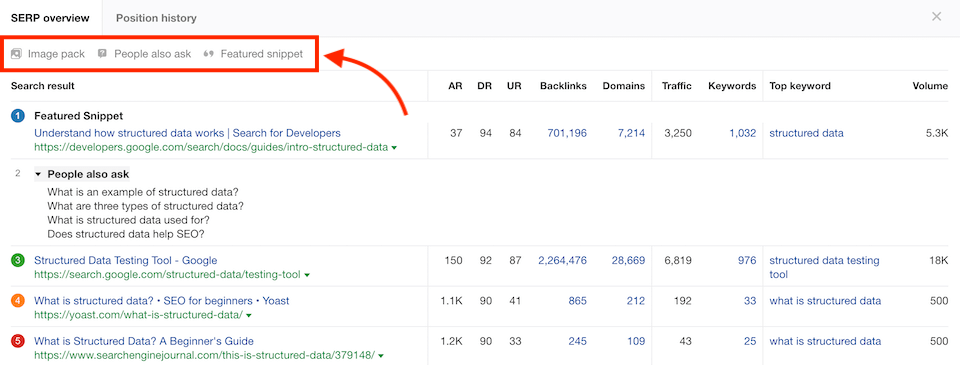Click the UR column header
The width and height of the screenshot is (960, 365).
(514, 86)
